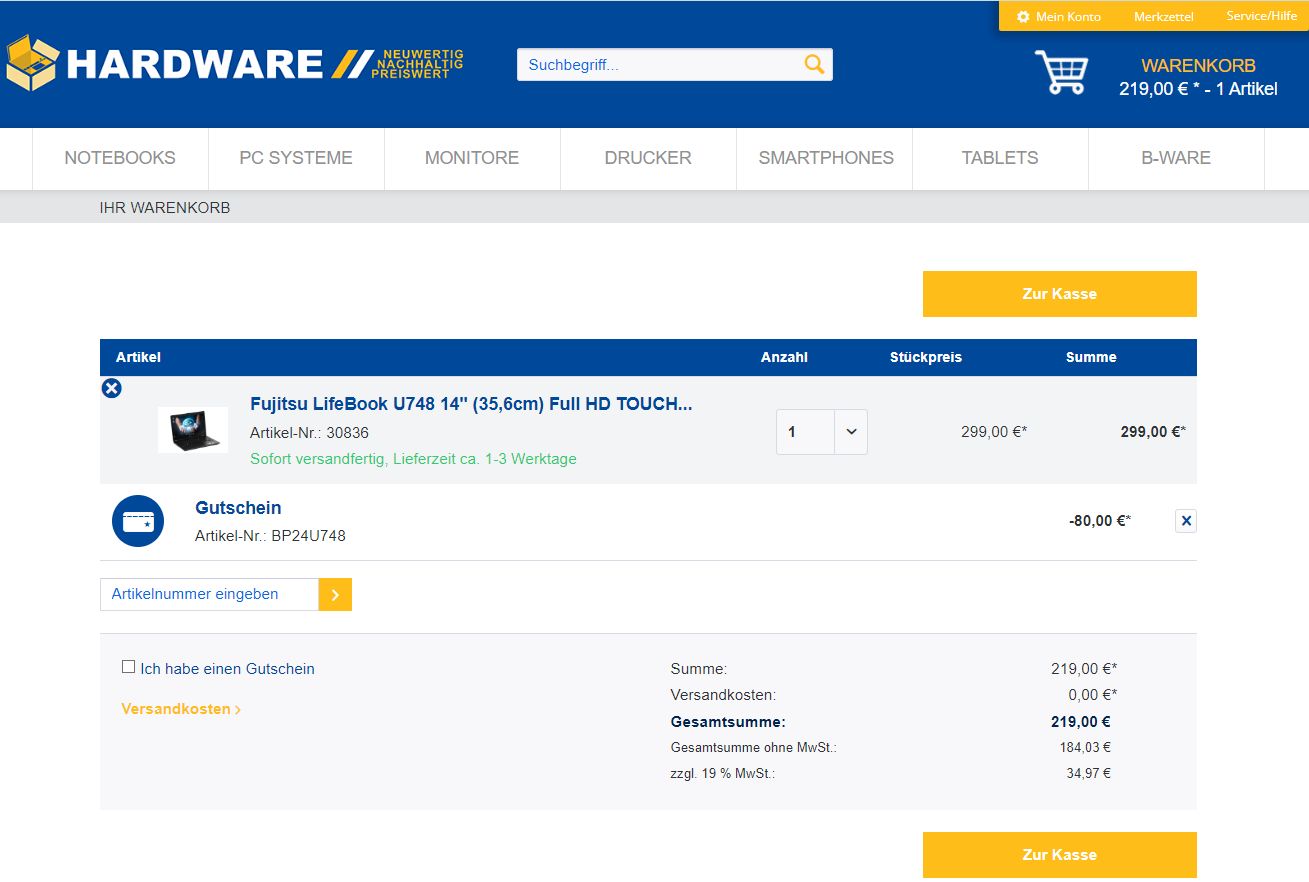
Task: Open the Fujitsu LifeBook U748 product title
Action: click(471, 404)
